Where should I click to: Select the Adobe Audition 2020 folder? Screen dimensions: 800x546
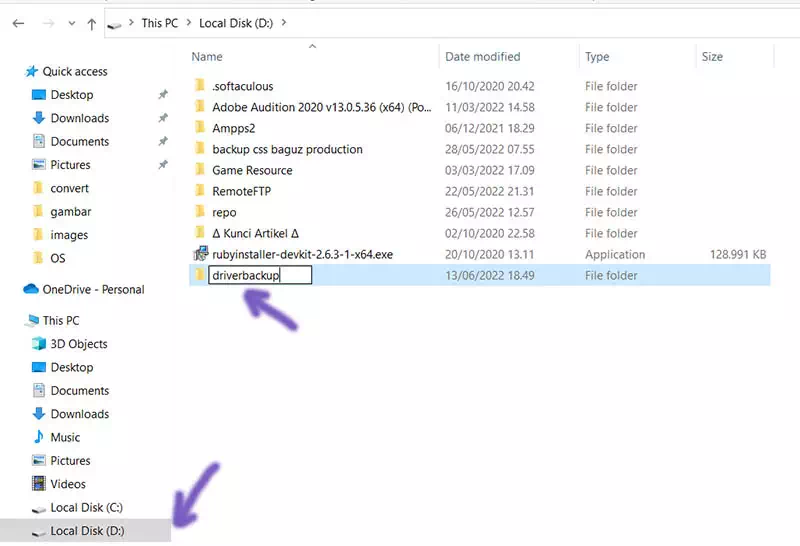coord(321,107)
